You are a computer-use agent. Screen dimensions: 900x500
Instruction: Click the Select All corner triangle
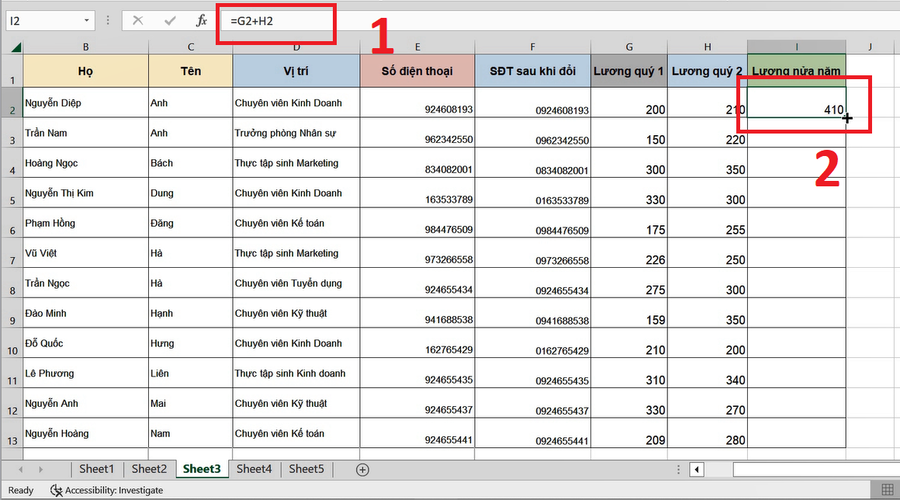point(15,47)
